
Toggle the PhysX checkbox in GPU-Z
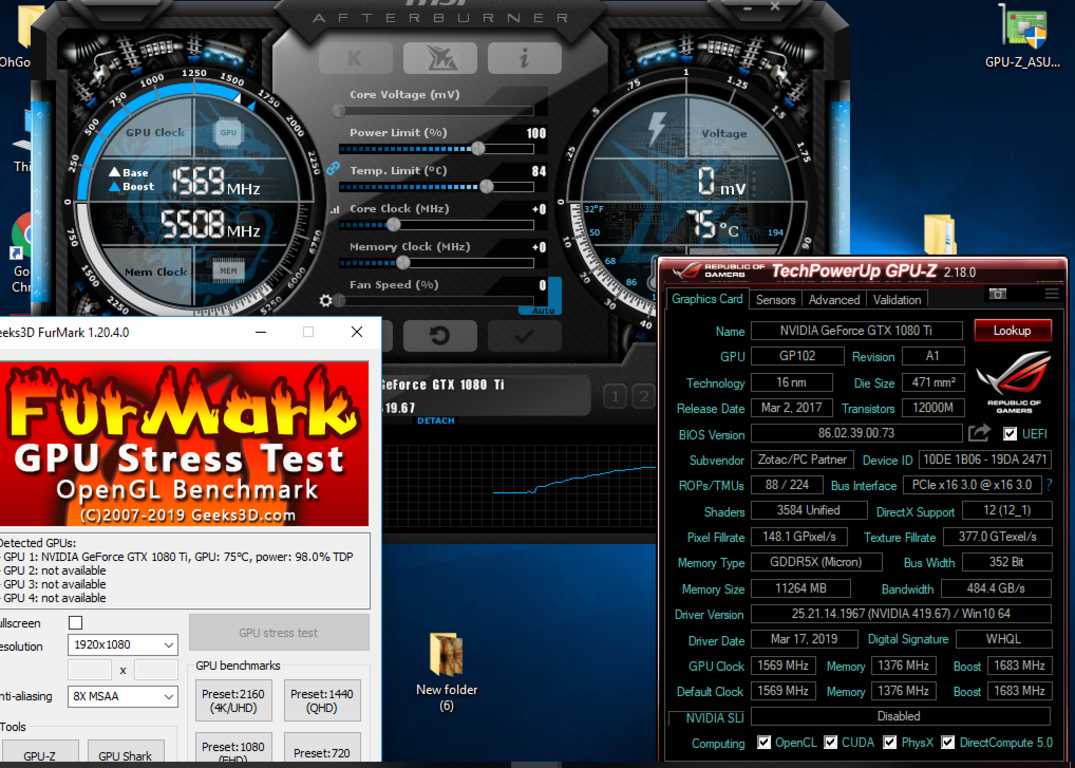[x=887, y=742]
